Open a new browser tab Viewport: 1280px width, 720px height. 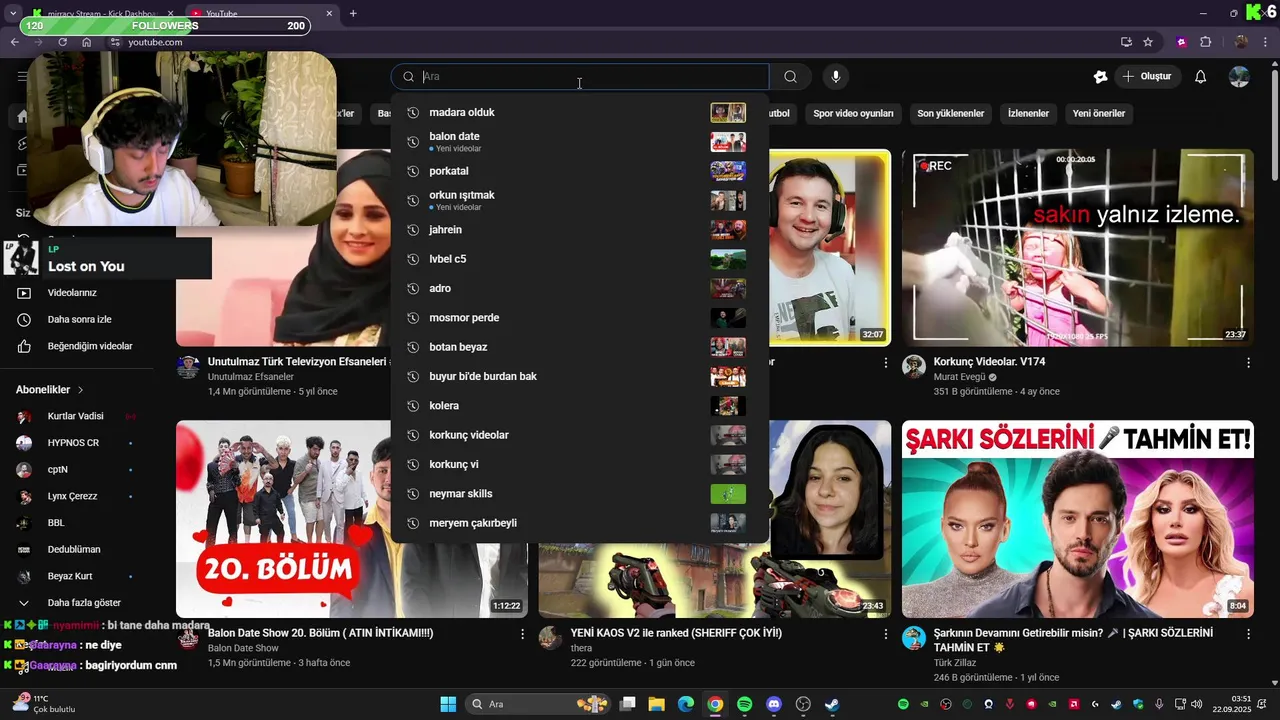click(x=353, y=14)
